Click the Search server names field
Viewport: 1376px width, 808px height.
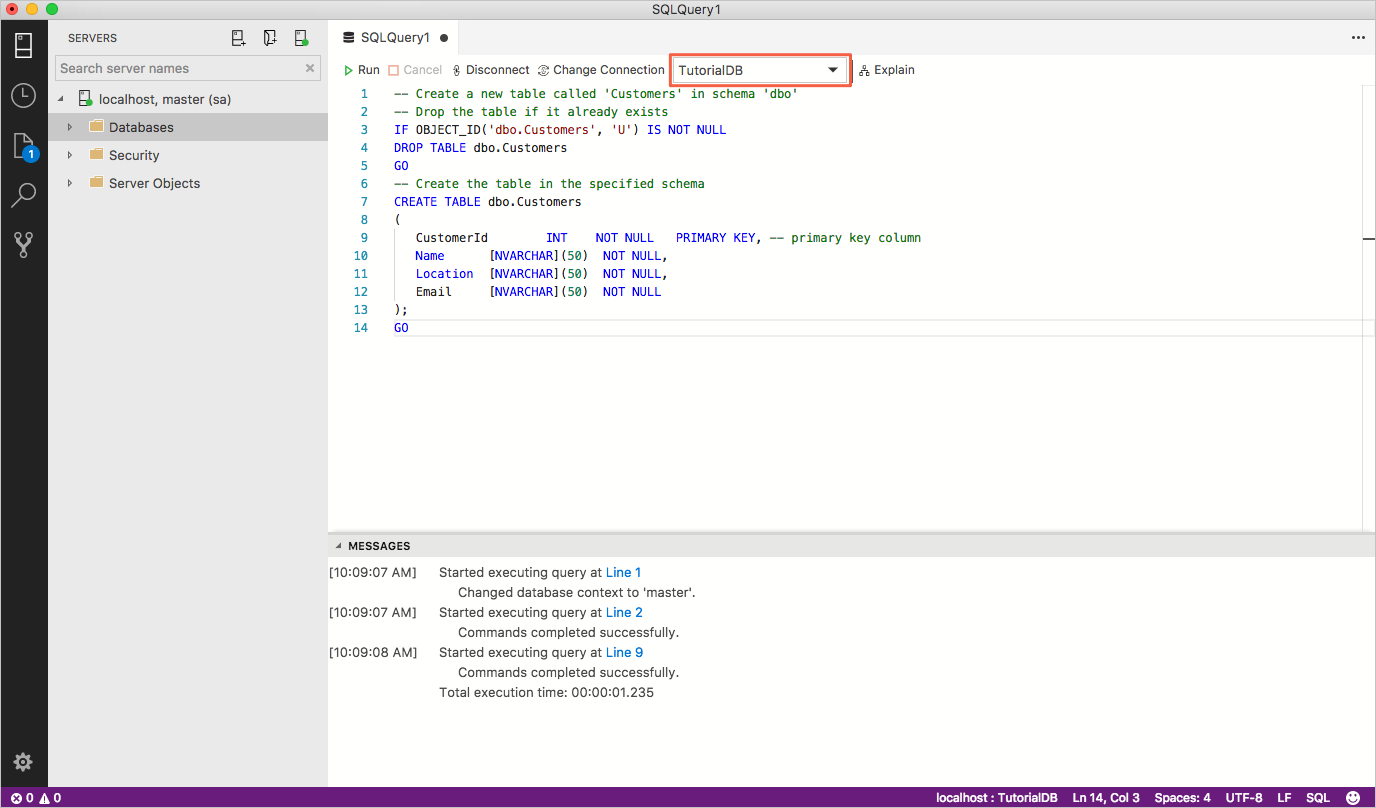click(x=178, y=68)
